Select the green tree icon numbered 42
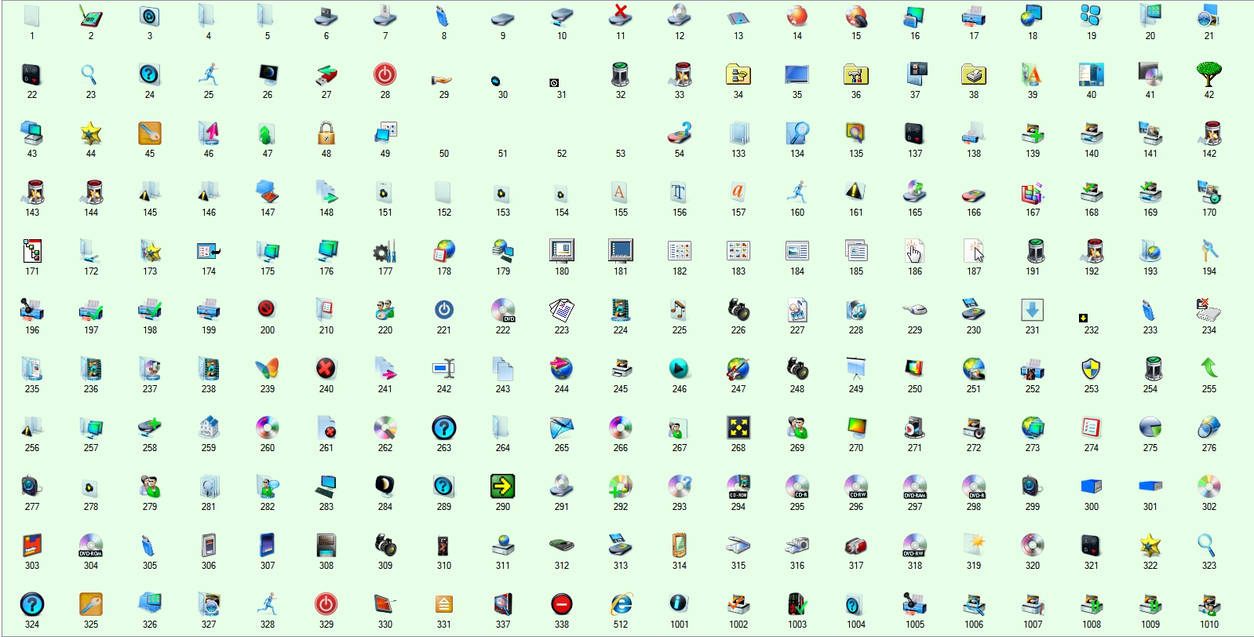 pos(1209,74)
